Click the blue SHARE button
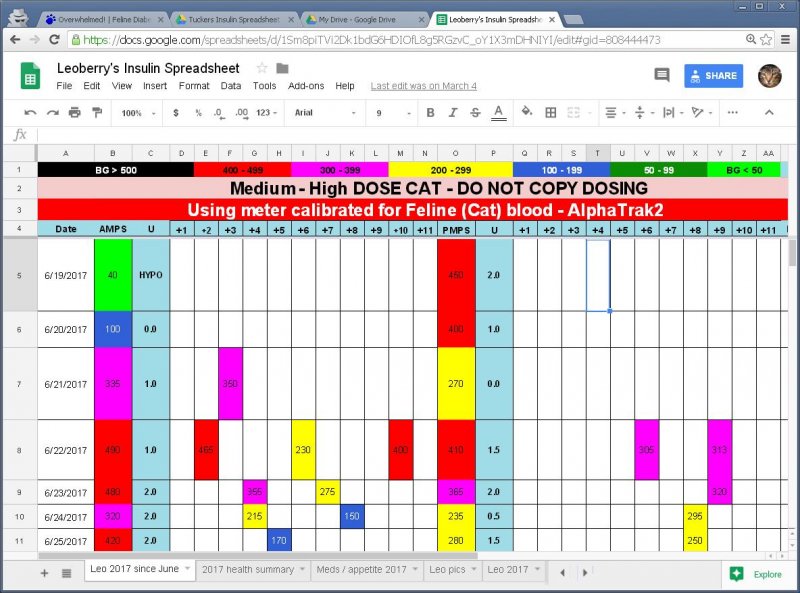Viewport: 800px width, 593px height. (x=714, y=76)
